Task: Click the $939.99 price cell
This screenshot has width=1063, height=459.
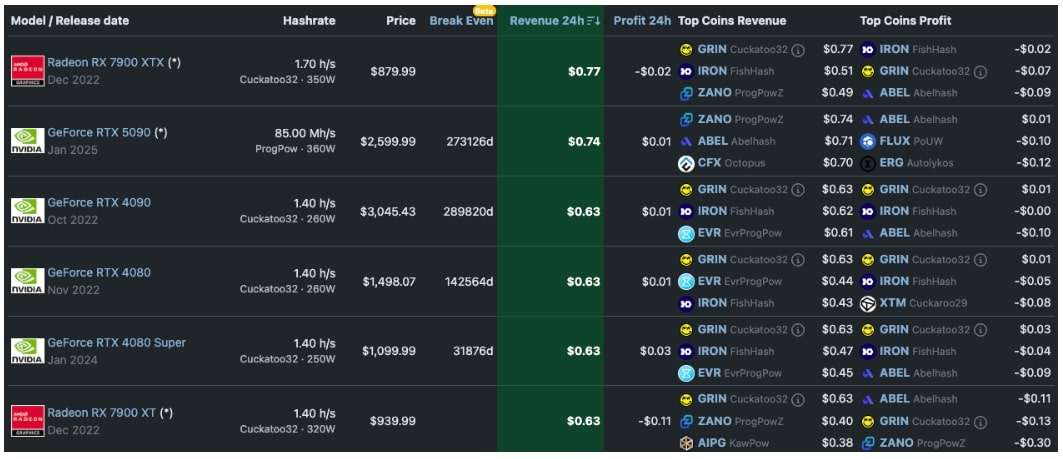Action: pyautogui.click(x=393, y=421)
